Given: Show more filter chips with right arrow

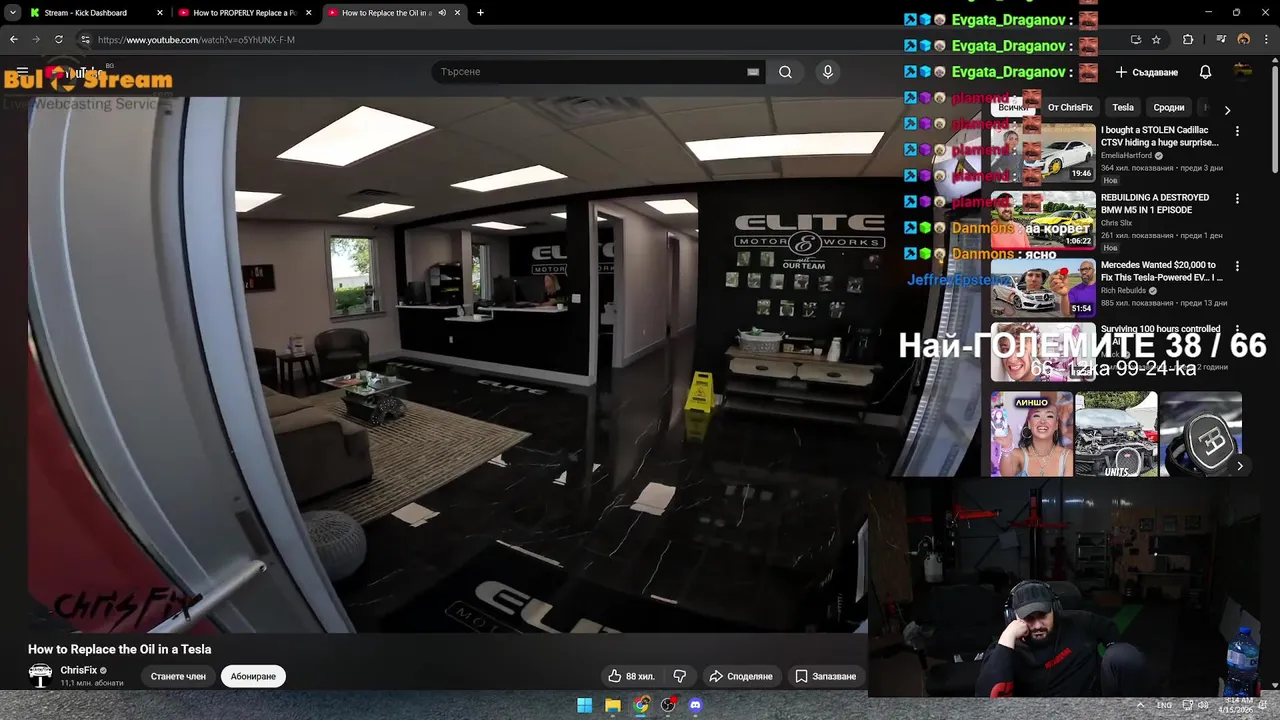Looking at the screenshot, I should click(1227, 110).
